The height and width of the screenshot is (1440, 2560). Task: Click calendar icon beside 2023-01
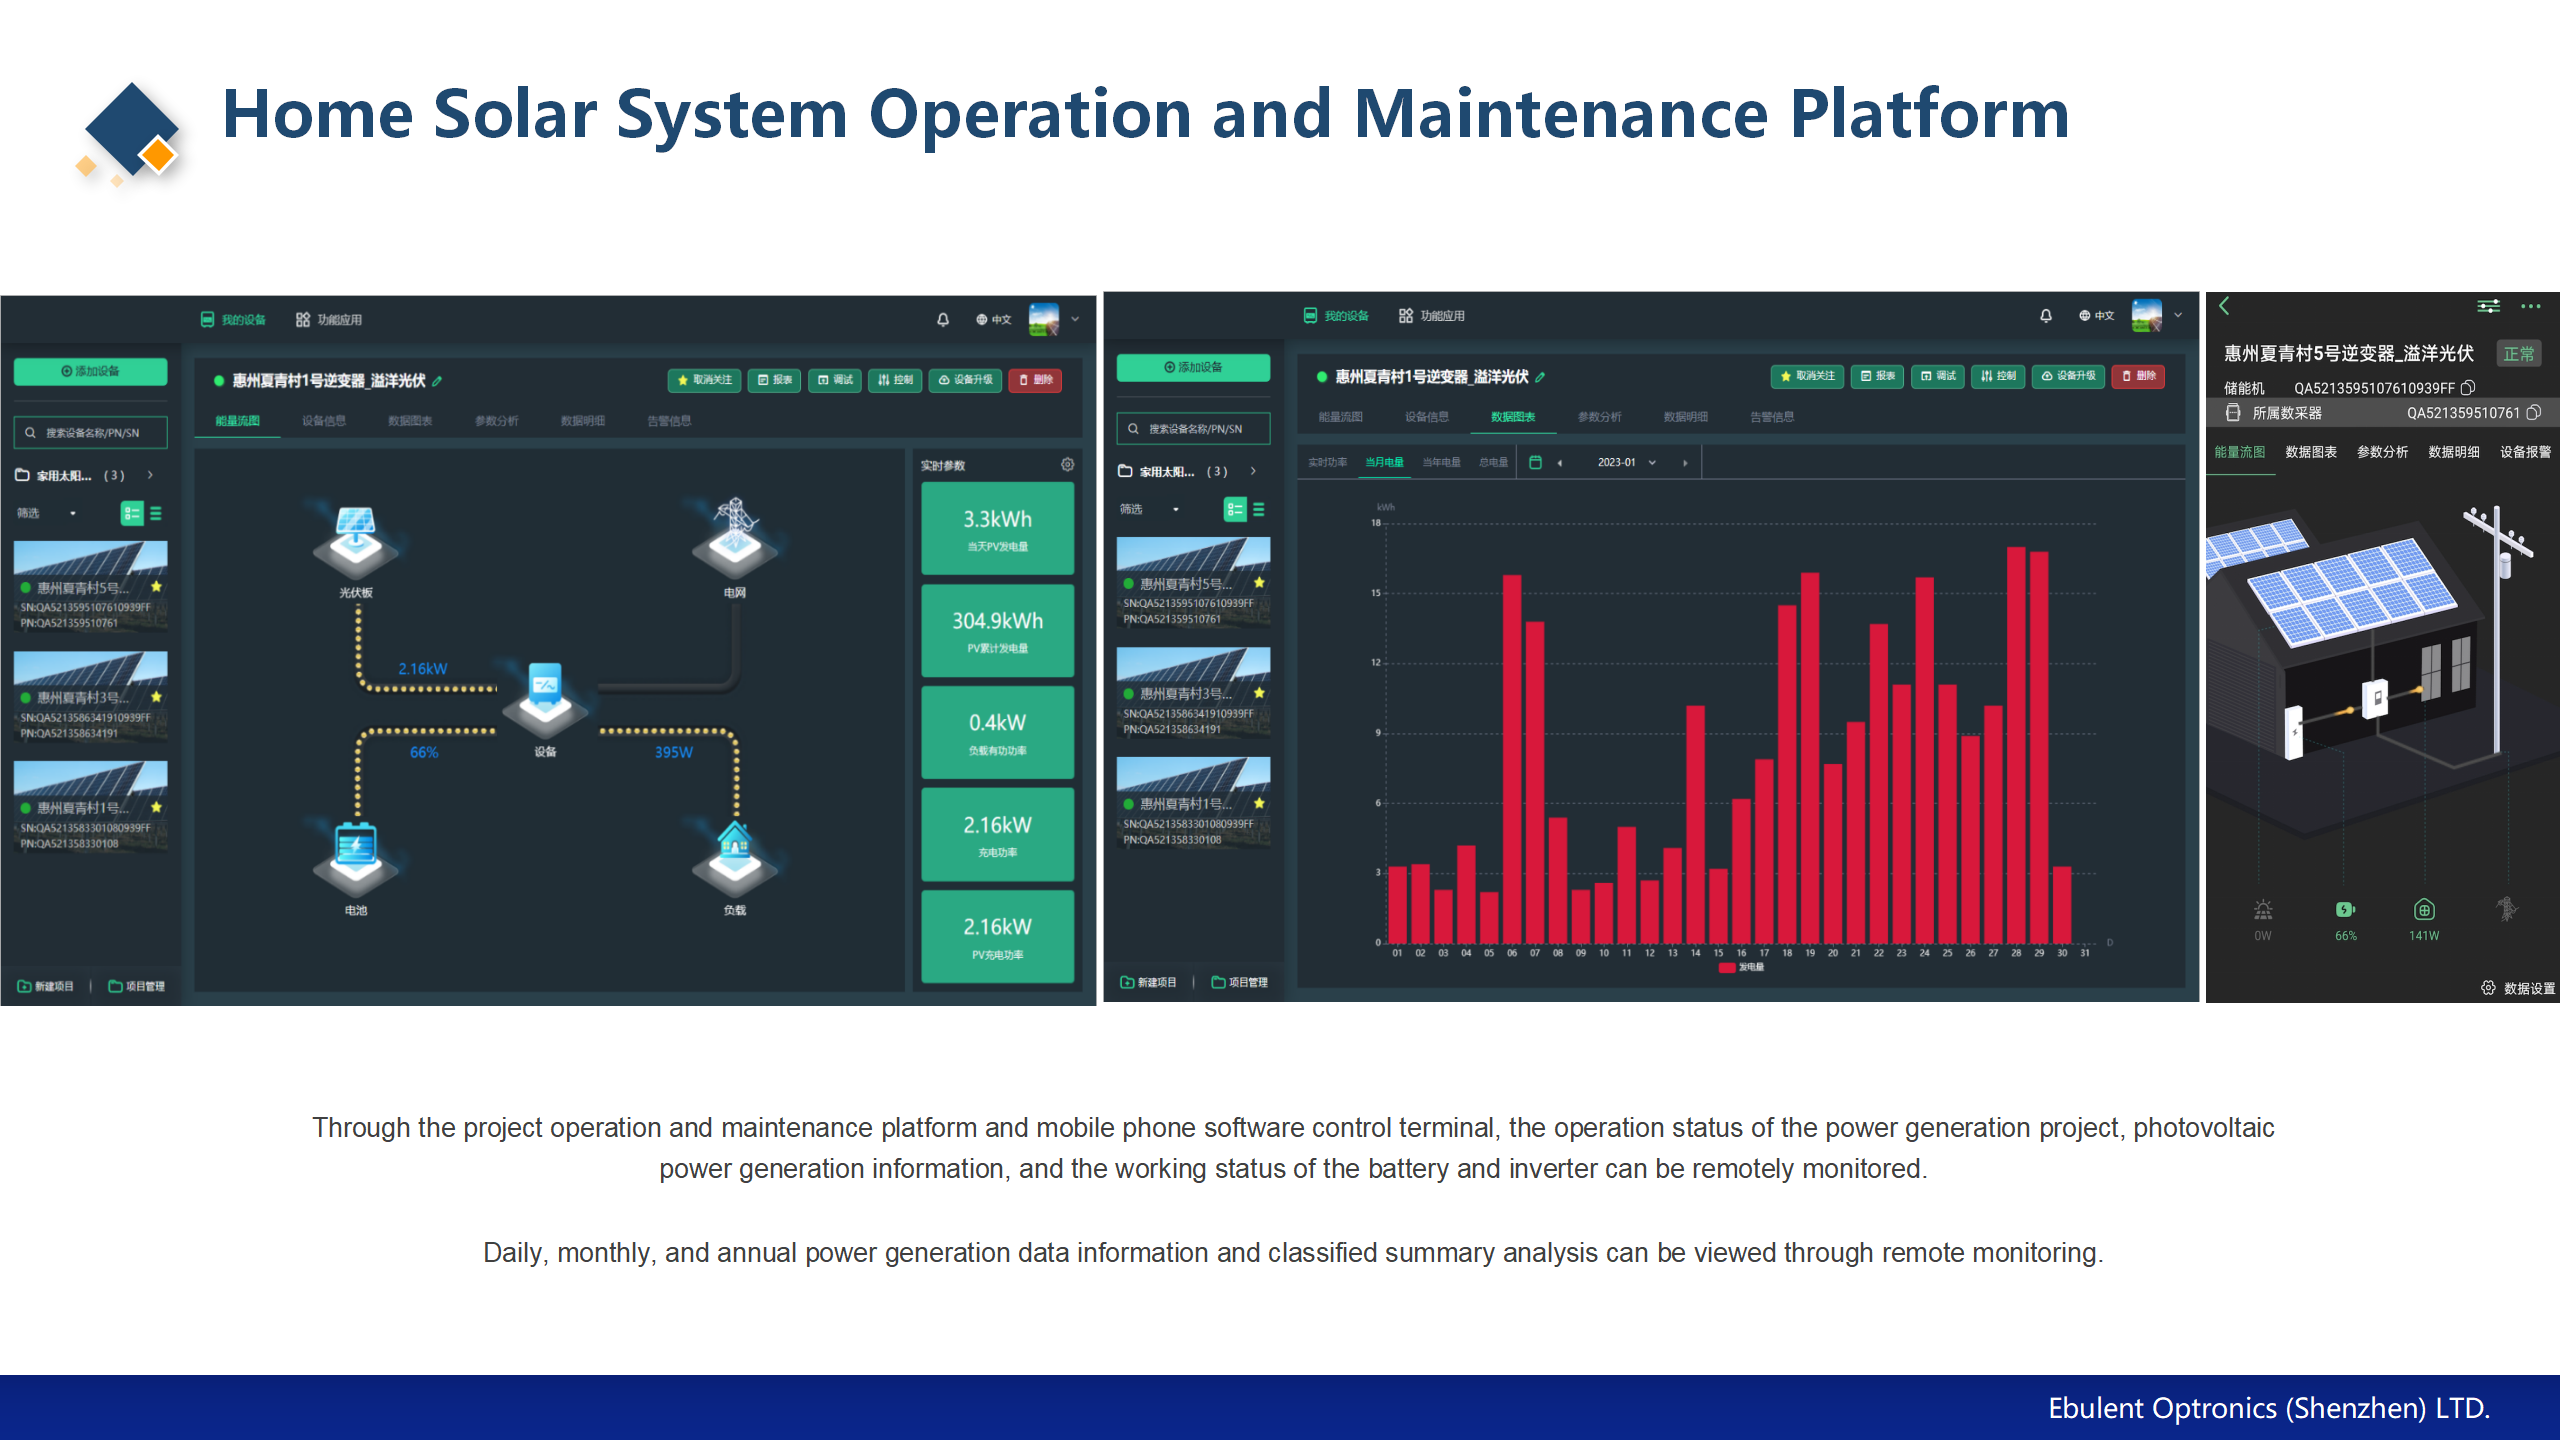point(1536,462)
